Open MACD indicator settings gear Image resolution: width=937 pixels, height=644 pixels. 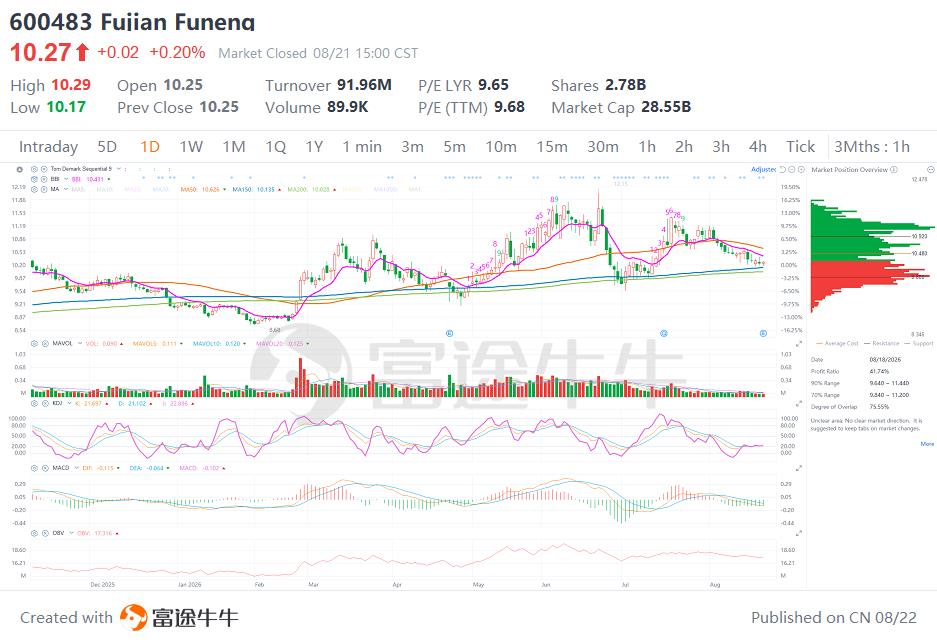[x=34, y=468]
